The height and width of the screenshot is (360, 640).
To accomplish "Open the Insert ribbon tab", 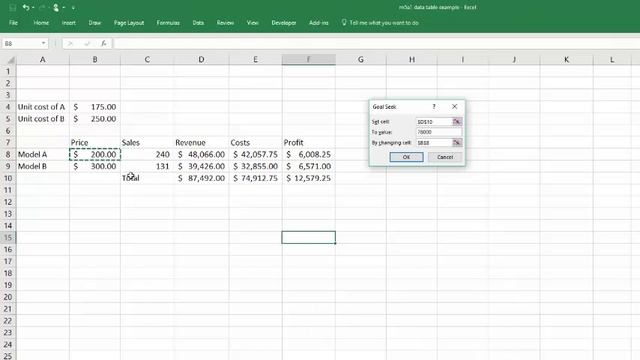I will tap(69, 23).
